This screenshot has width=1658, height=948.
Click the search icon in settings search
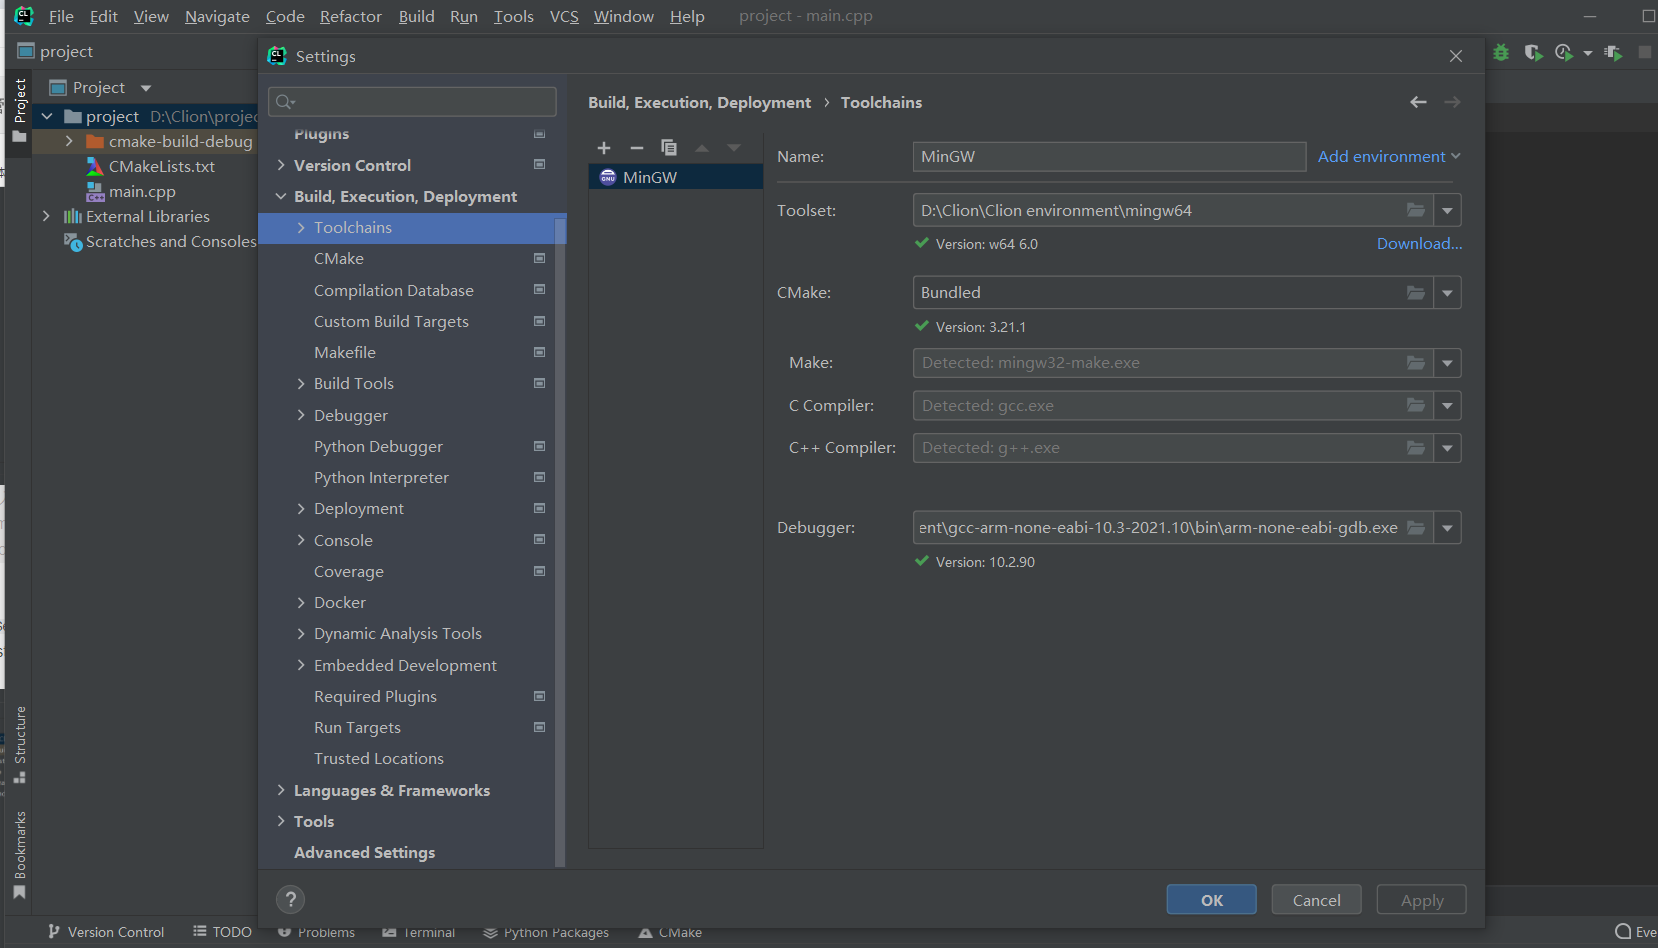(x=285, y=101)
